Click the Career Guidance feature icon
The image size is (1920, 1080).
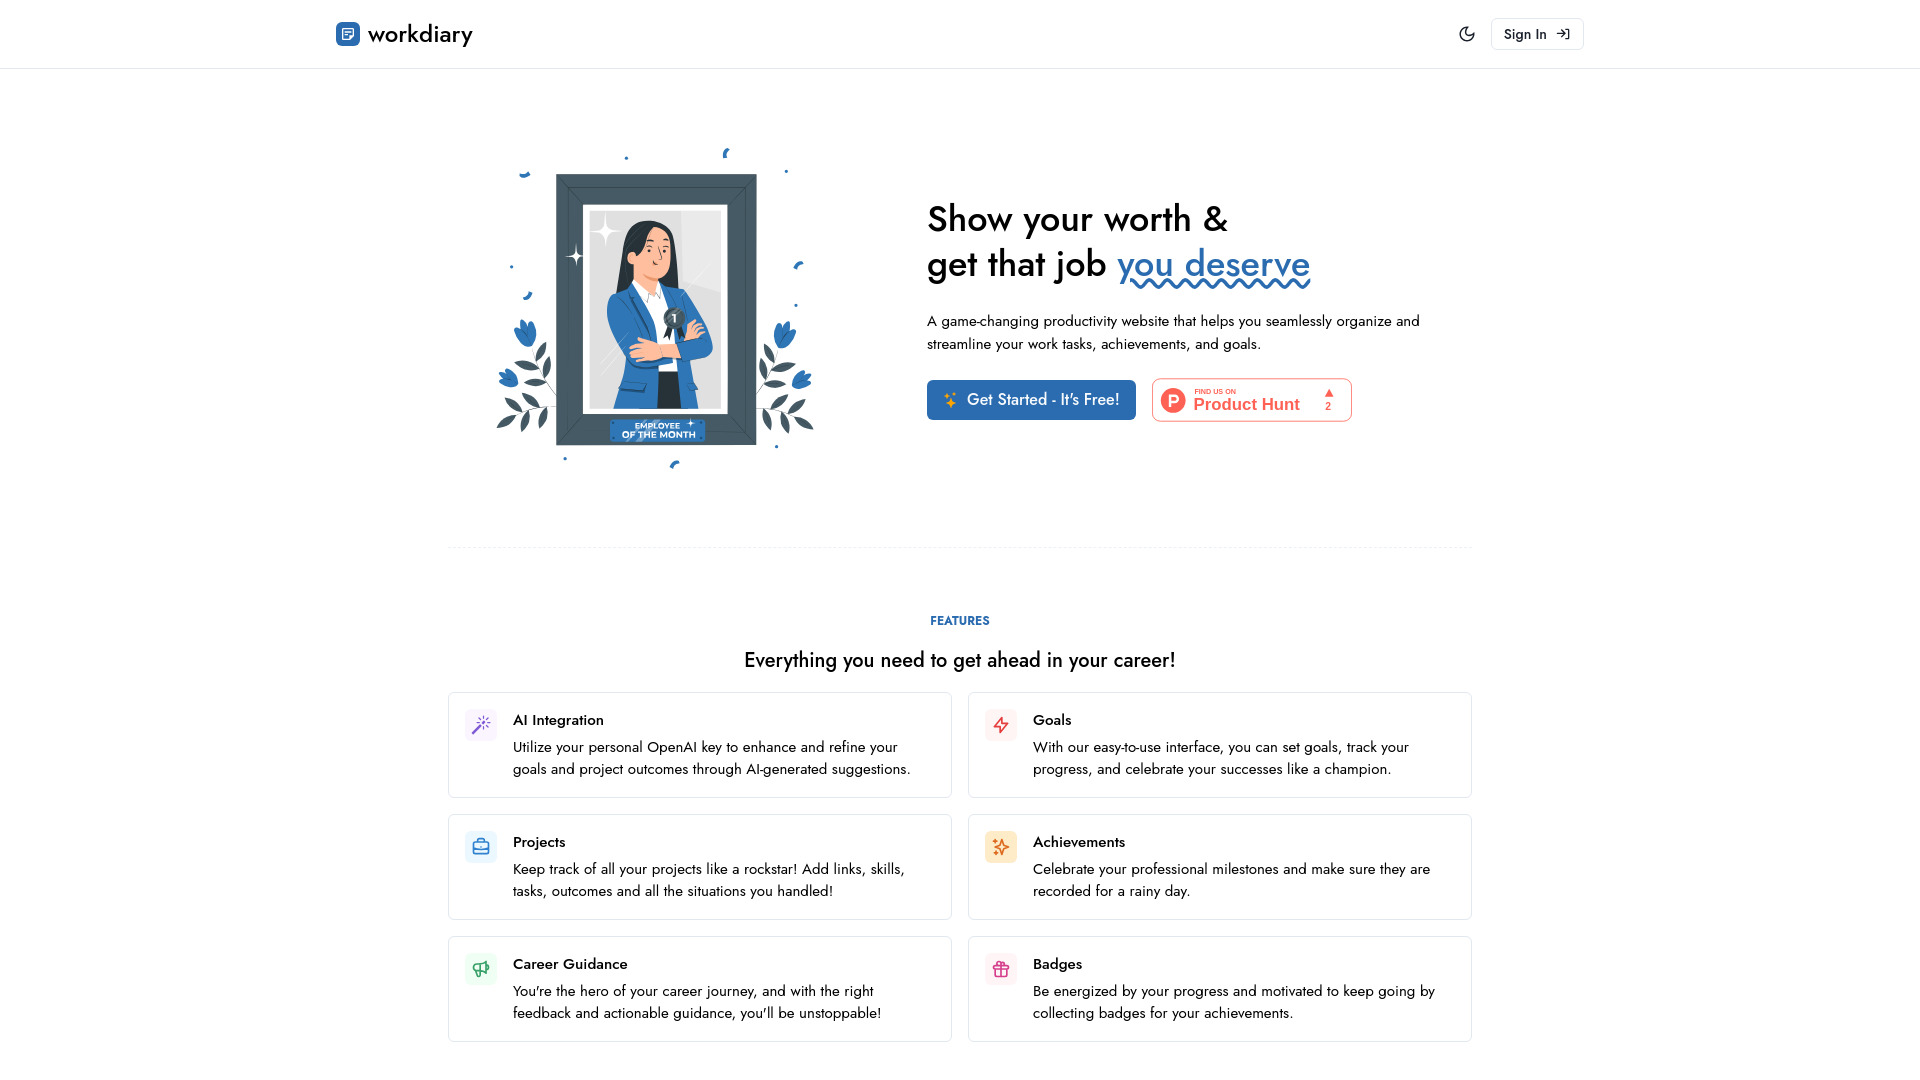point(480,968)
